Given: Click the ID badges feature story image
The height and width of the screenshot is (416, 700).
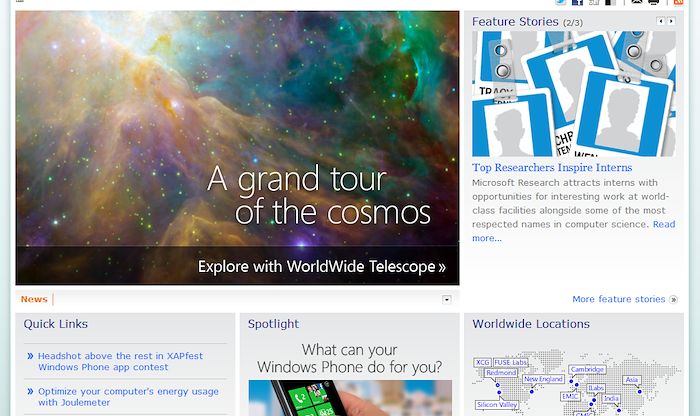Looking at the screenshot, I should click(x=574, y=94).
